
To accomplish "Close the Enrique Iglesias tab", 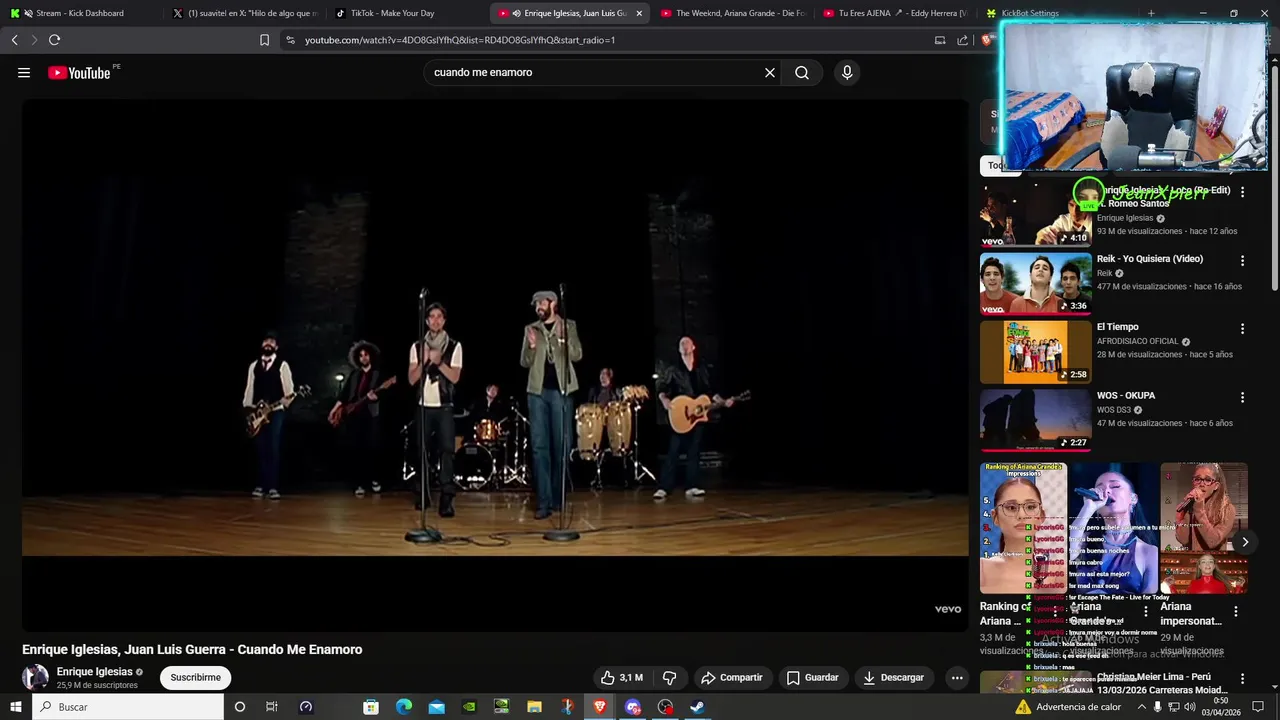I will click(x=638, y=13).
